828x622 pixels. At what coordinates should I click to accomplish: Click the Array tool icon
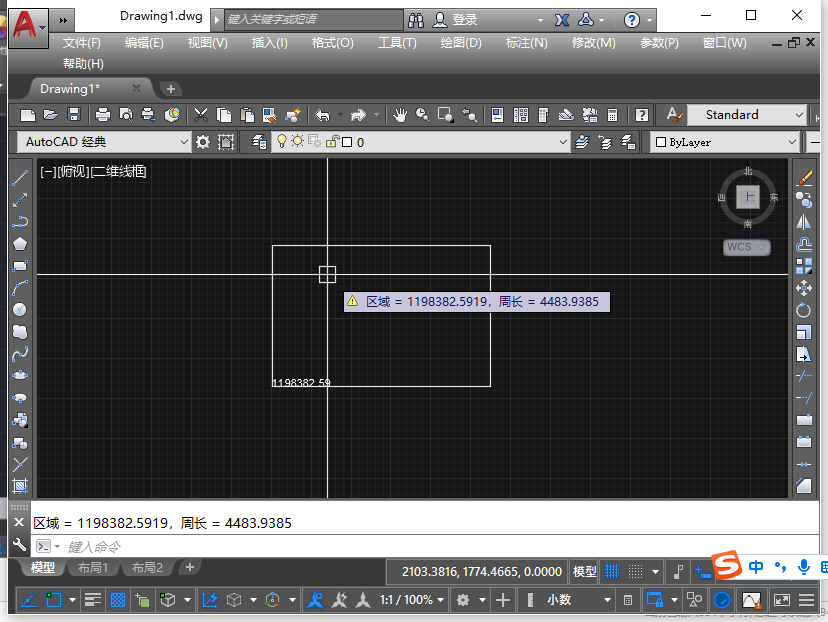pos(804,266)
